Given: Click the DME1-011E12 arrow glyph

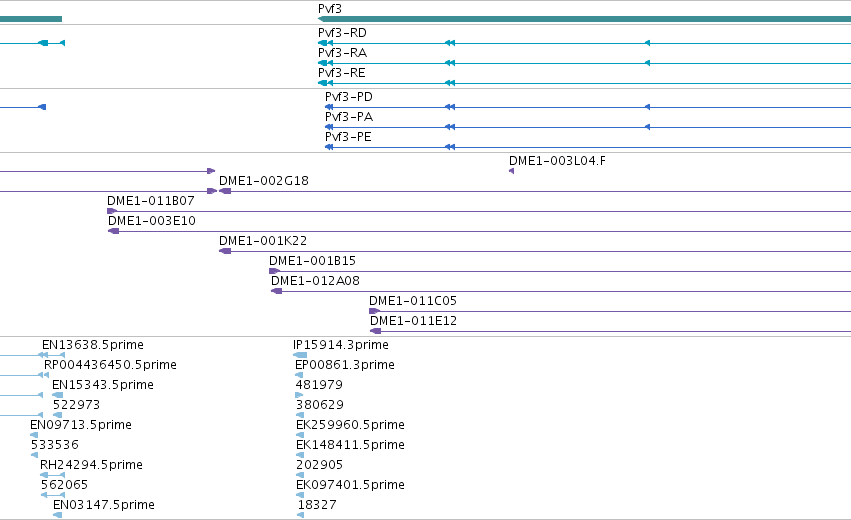Looking at the screenshot, I should point(376,331).
